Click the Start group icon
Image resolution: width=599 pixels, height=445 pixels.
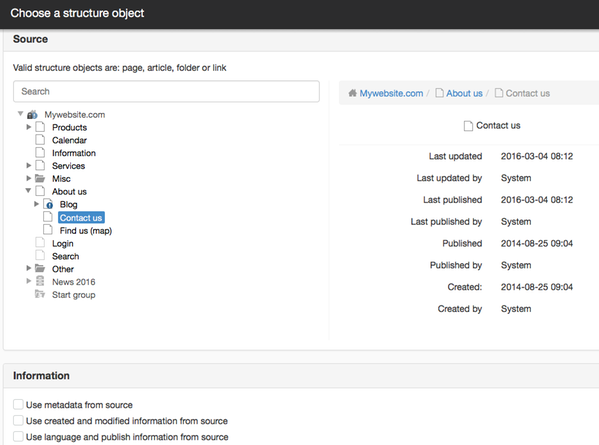pos(40,294)
